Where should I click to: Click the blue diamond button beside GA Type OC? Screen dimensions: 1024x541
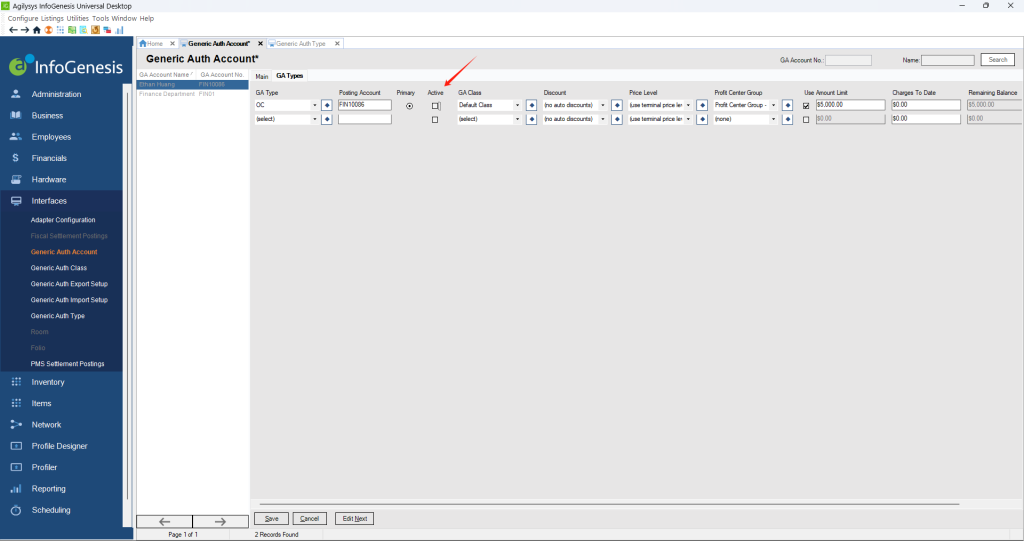[x=327, y=105]
